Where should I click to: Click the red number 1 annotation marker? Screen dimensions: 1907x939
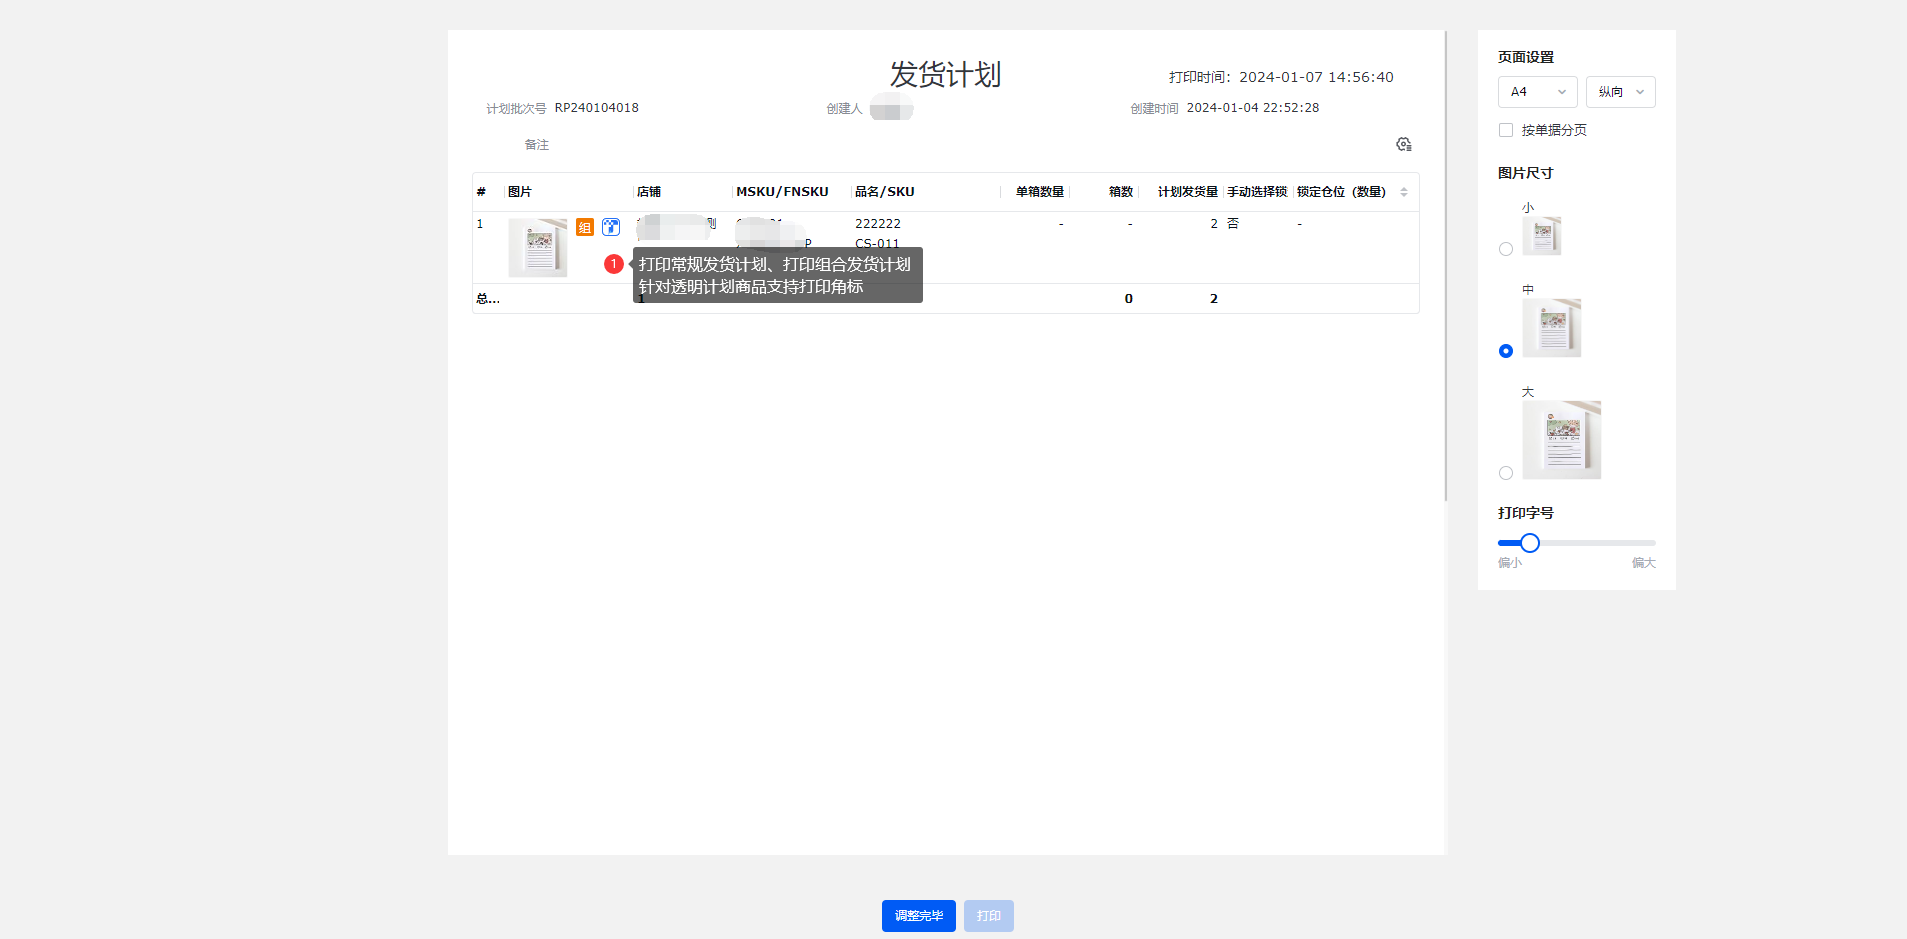614,264
